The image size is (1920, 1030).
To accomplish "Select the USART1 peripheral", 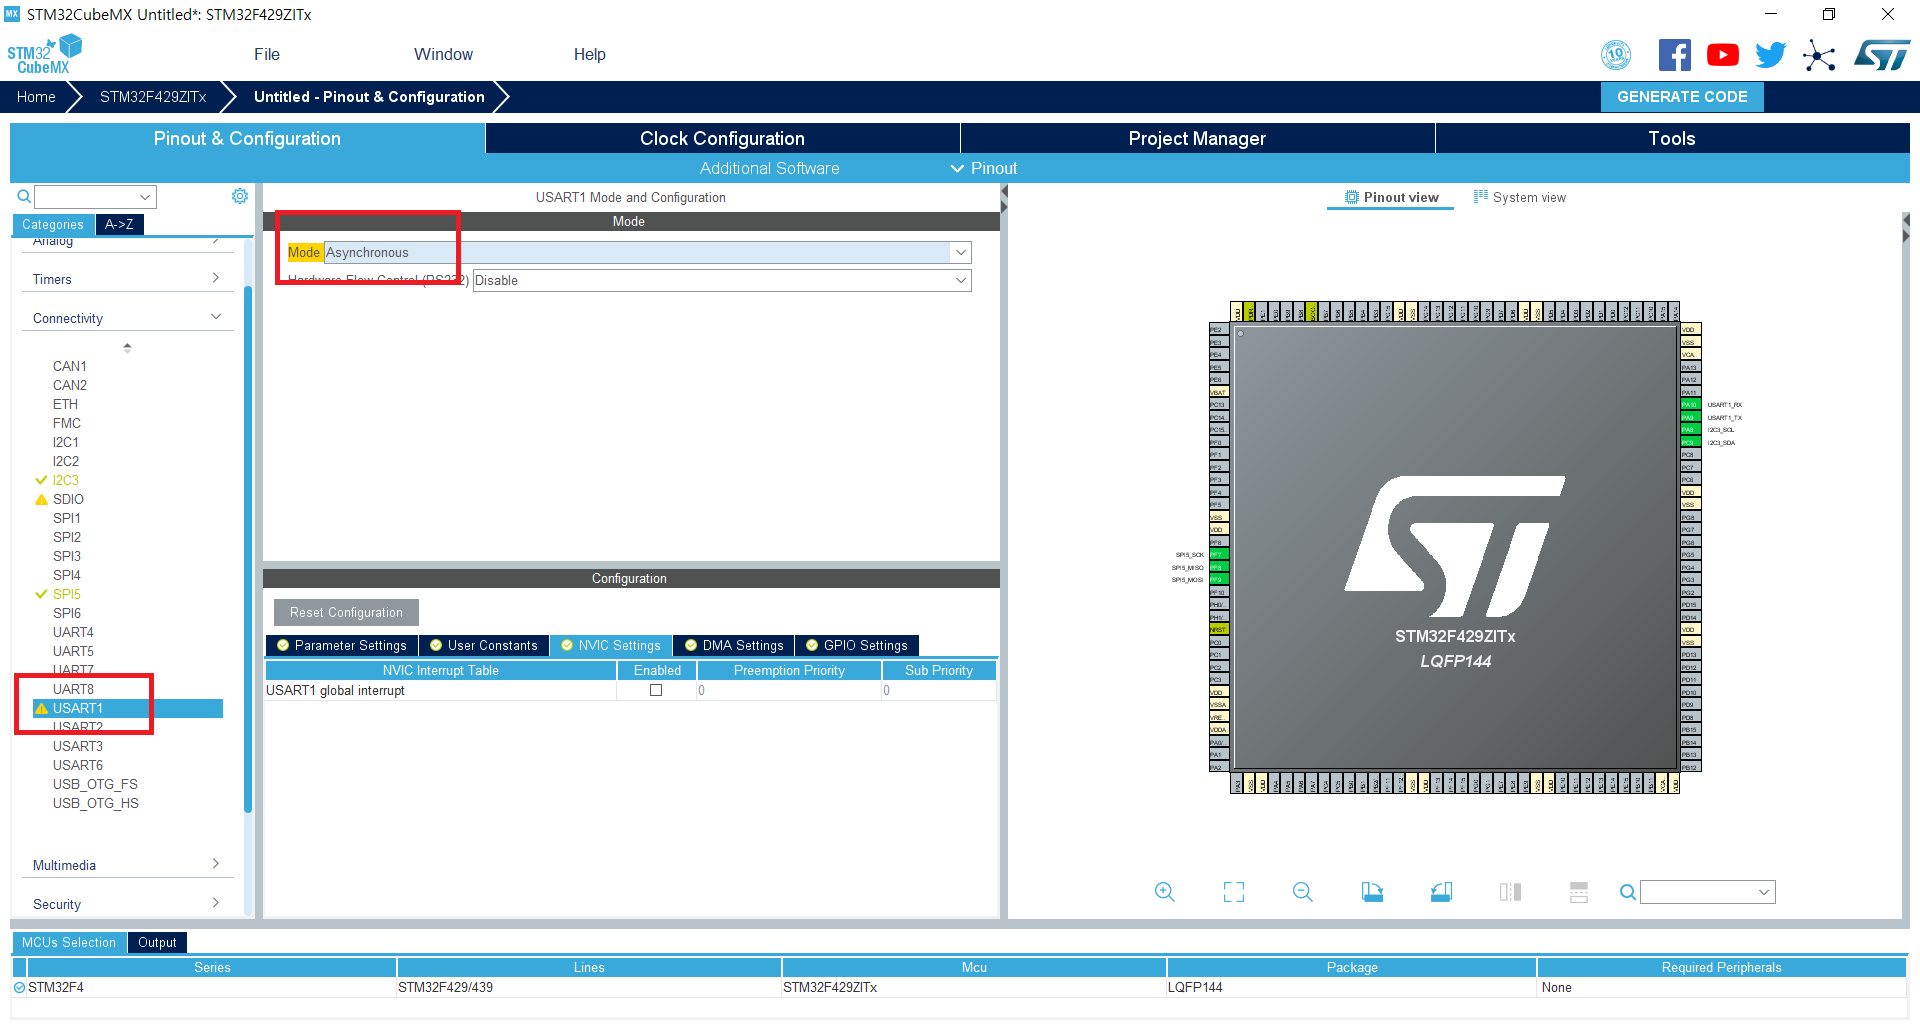I will coord(128,708).
